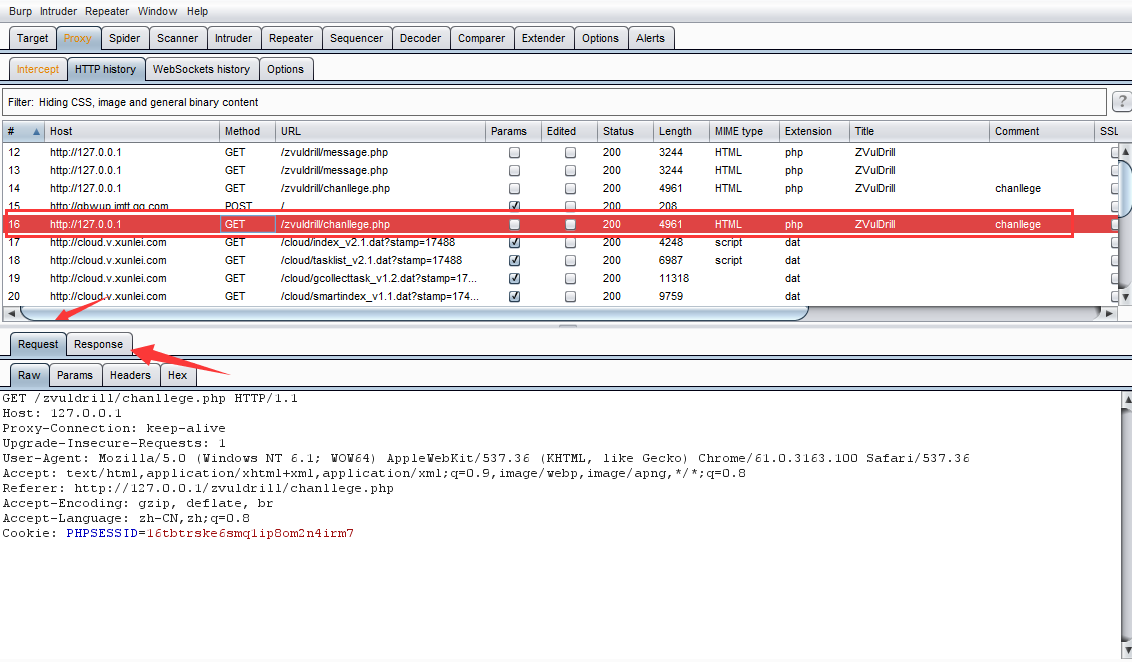Click the history horizontal scrollbar thumb
Viewport: 1132px width, 662px height.
[414, 313]
